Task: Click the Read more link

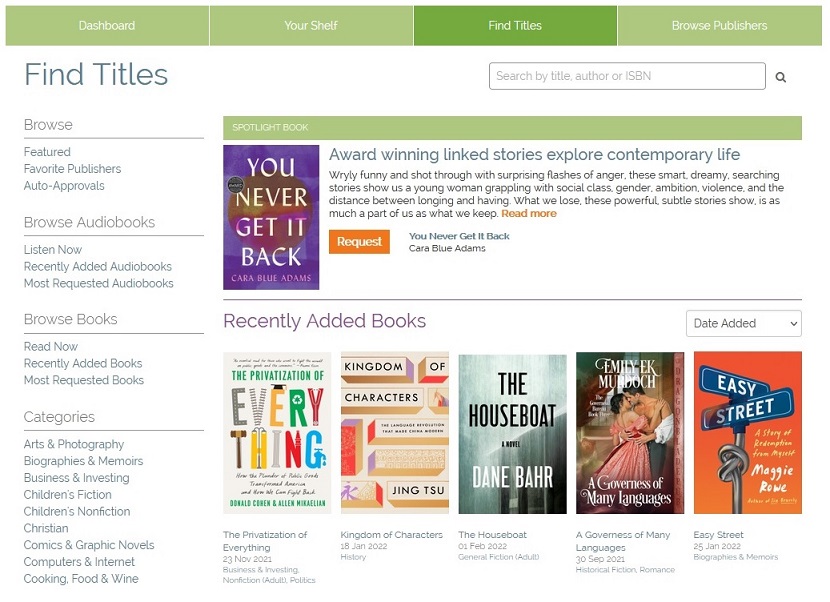Action: [x=529, y=213]
